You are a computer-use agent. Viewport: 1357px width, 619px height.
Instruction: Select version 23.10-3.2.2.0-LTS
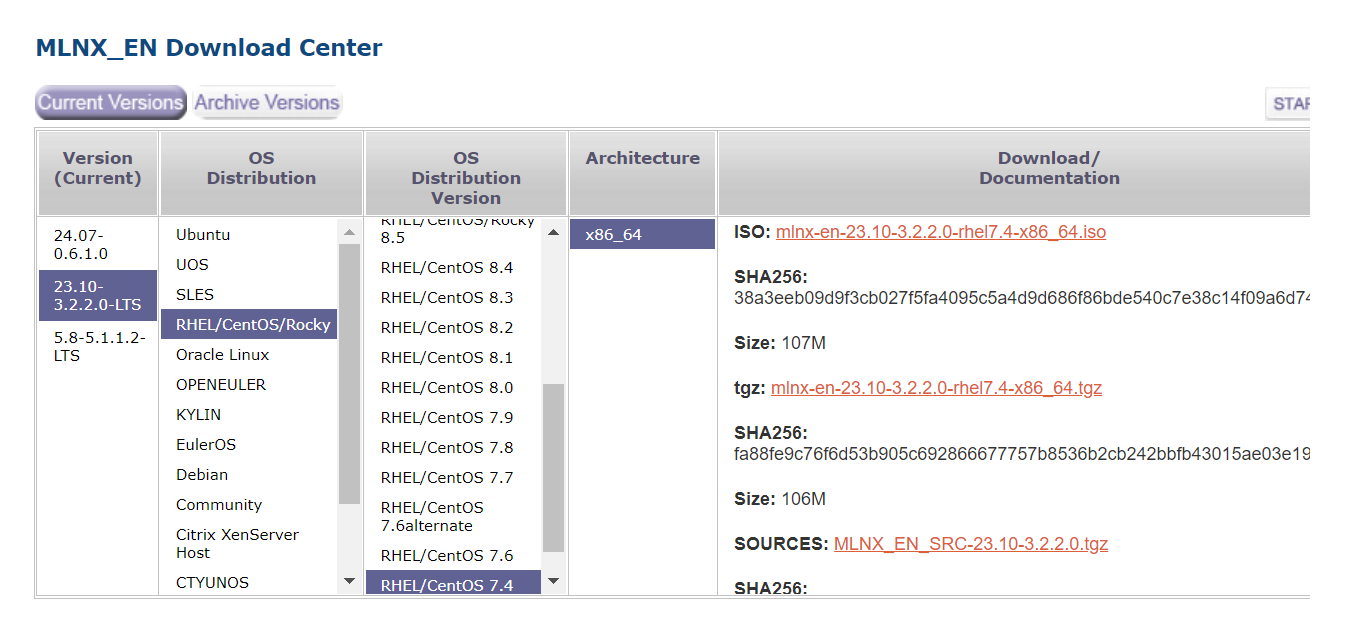(x=98, y=295)
